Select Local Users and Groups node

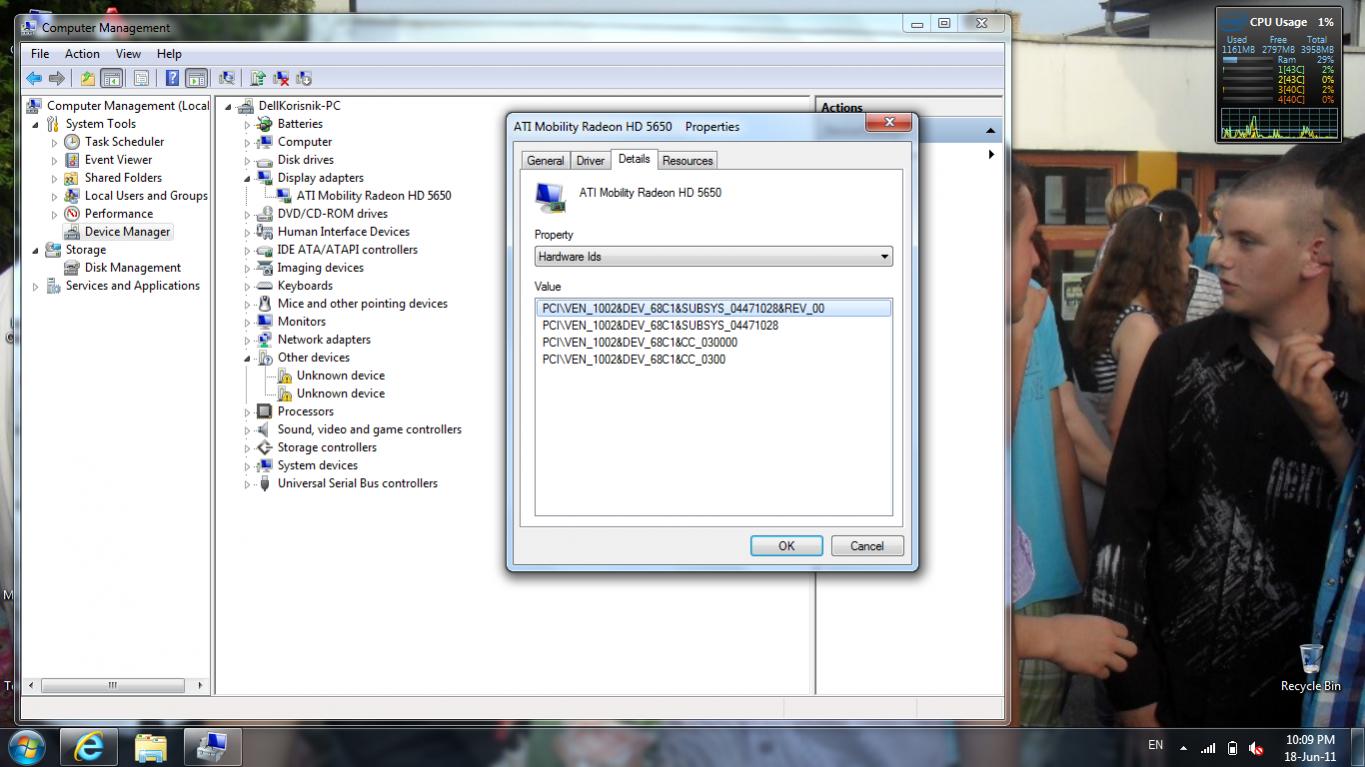click(146, 196)
